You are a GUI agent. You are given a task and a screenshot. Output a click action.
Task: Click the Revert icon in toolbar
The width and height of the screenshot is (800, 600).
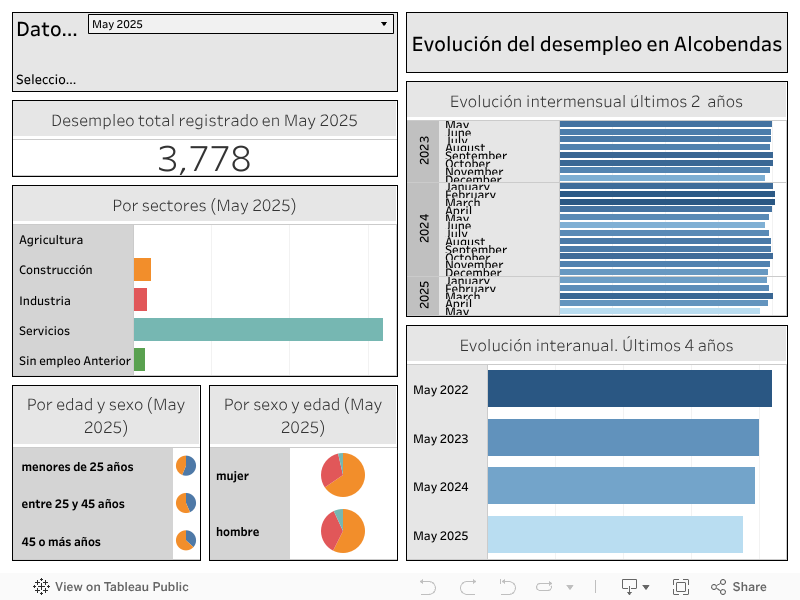[507, 587]
